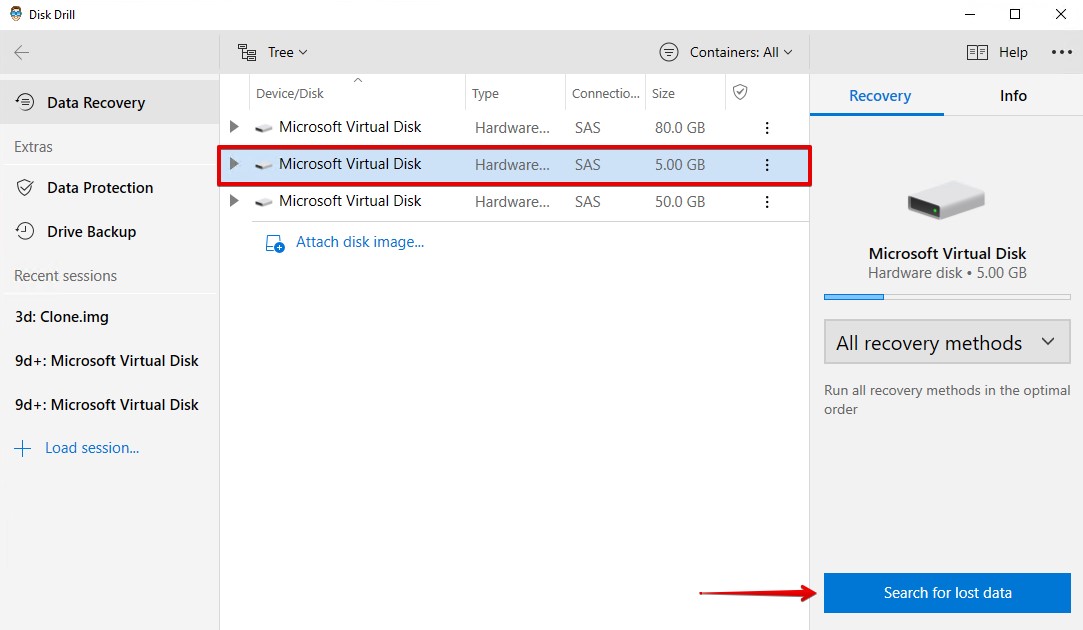Image resolution: width=1083 pixels, height=630 pixels.
Task: Open the kebab menu for the 80.0 GB disk
Action: [x=767, y=128]
